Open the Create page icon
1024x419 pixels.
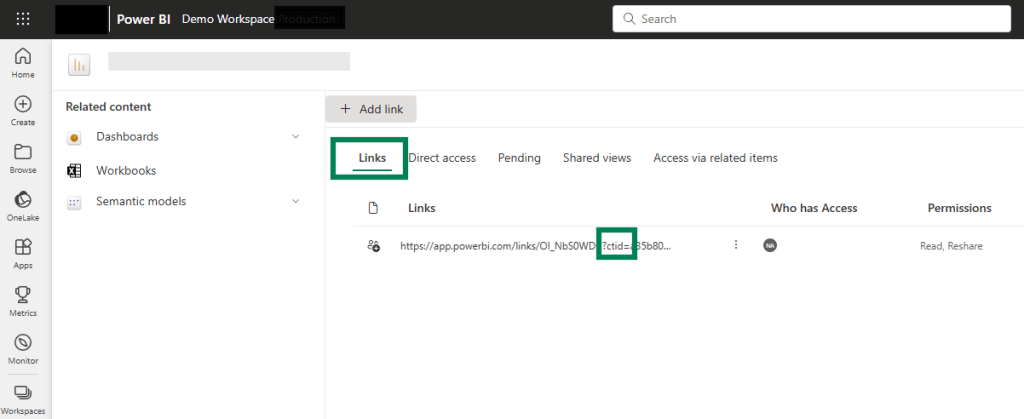(x=23, y=110)
